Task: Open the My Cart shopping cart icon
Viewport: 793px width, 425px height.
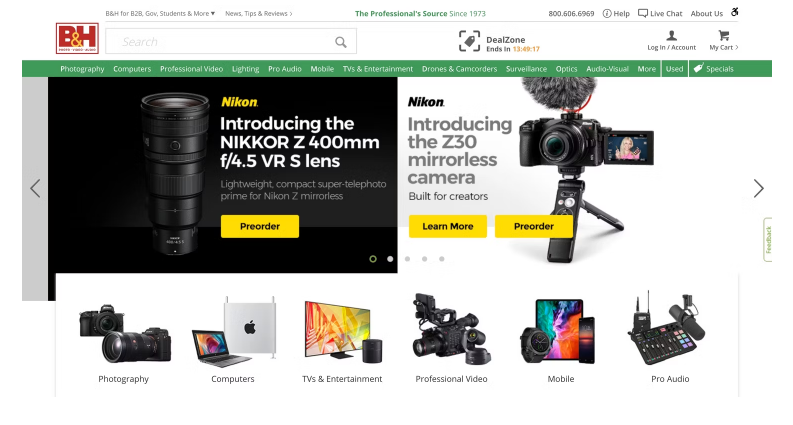Action: pyautogui.click(x=724, y=35)
